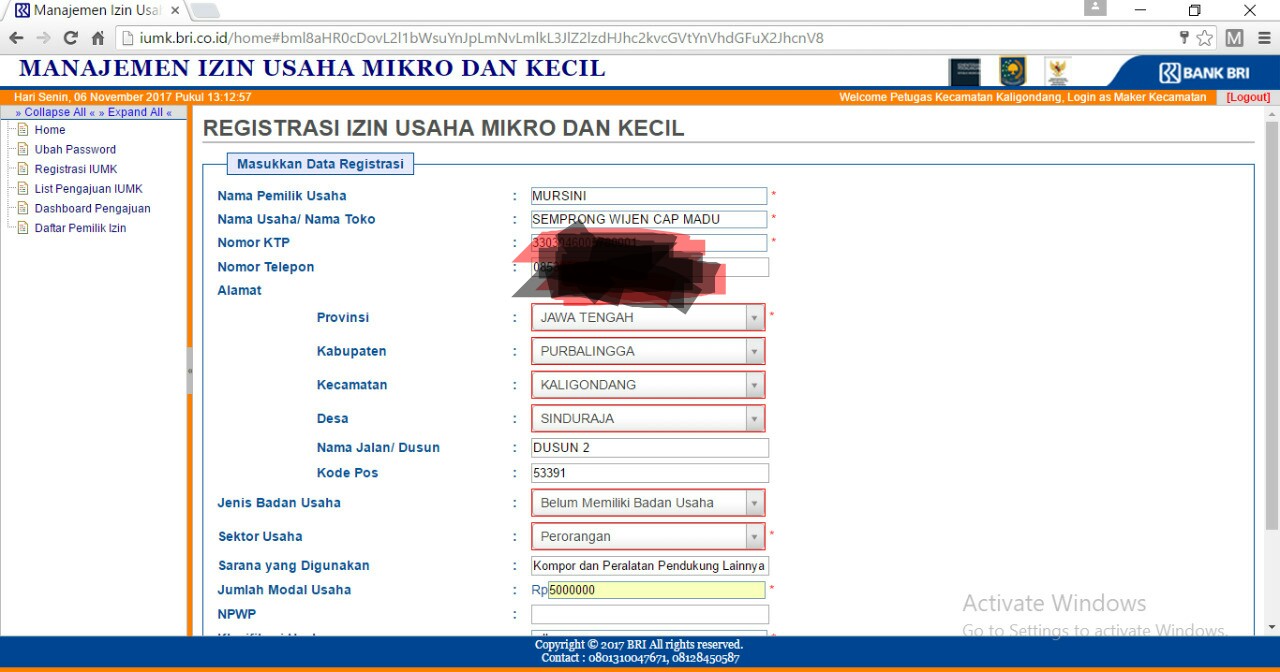Click the Alamat label
This screenshot has height=672, width=1280.
(x=240, y=290)
